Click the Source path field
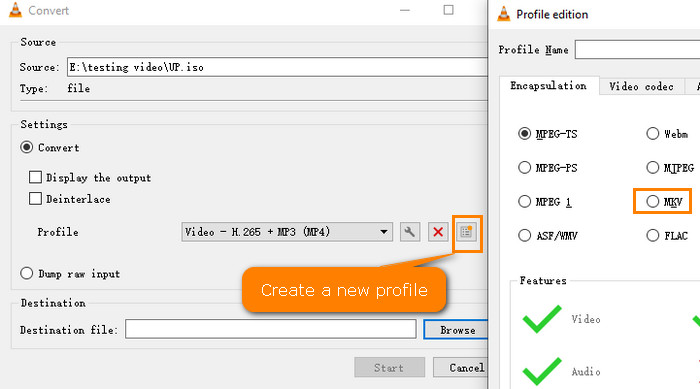This screenshot has width=700, height=389. point(277,67)
